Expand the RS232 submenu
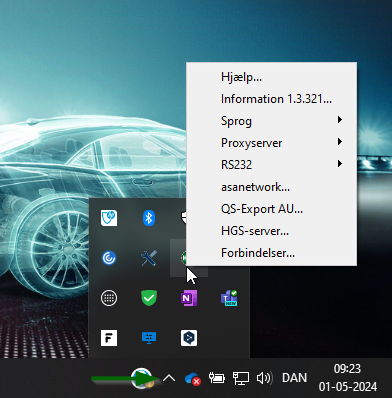The width and height of the screenshot is (392, 398). click(271, 164)
